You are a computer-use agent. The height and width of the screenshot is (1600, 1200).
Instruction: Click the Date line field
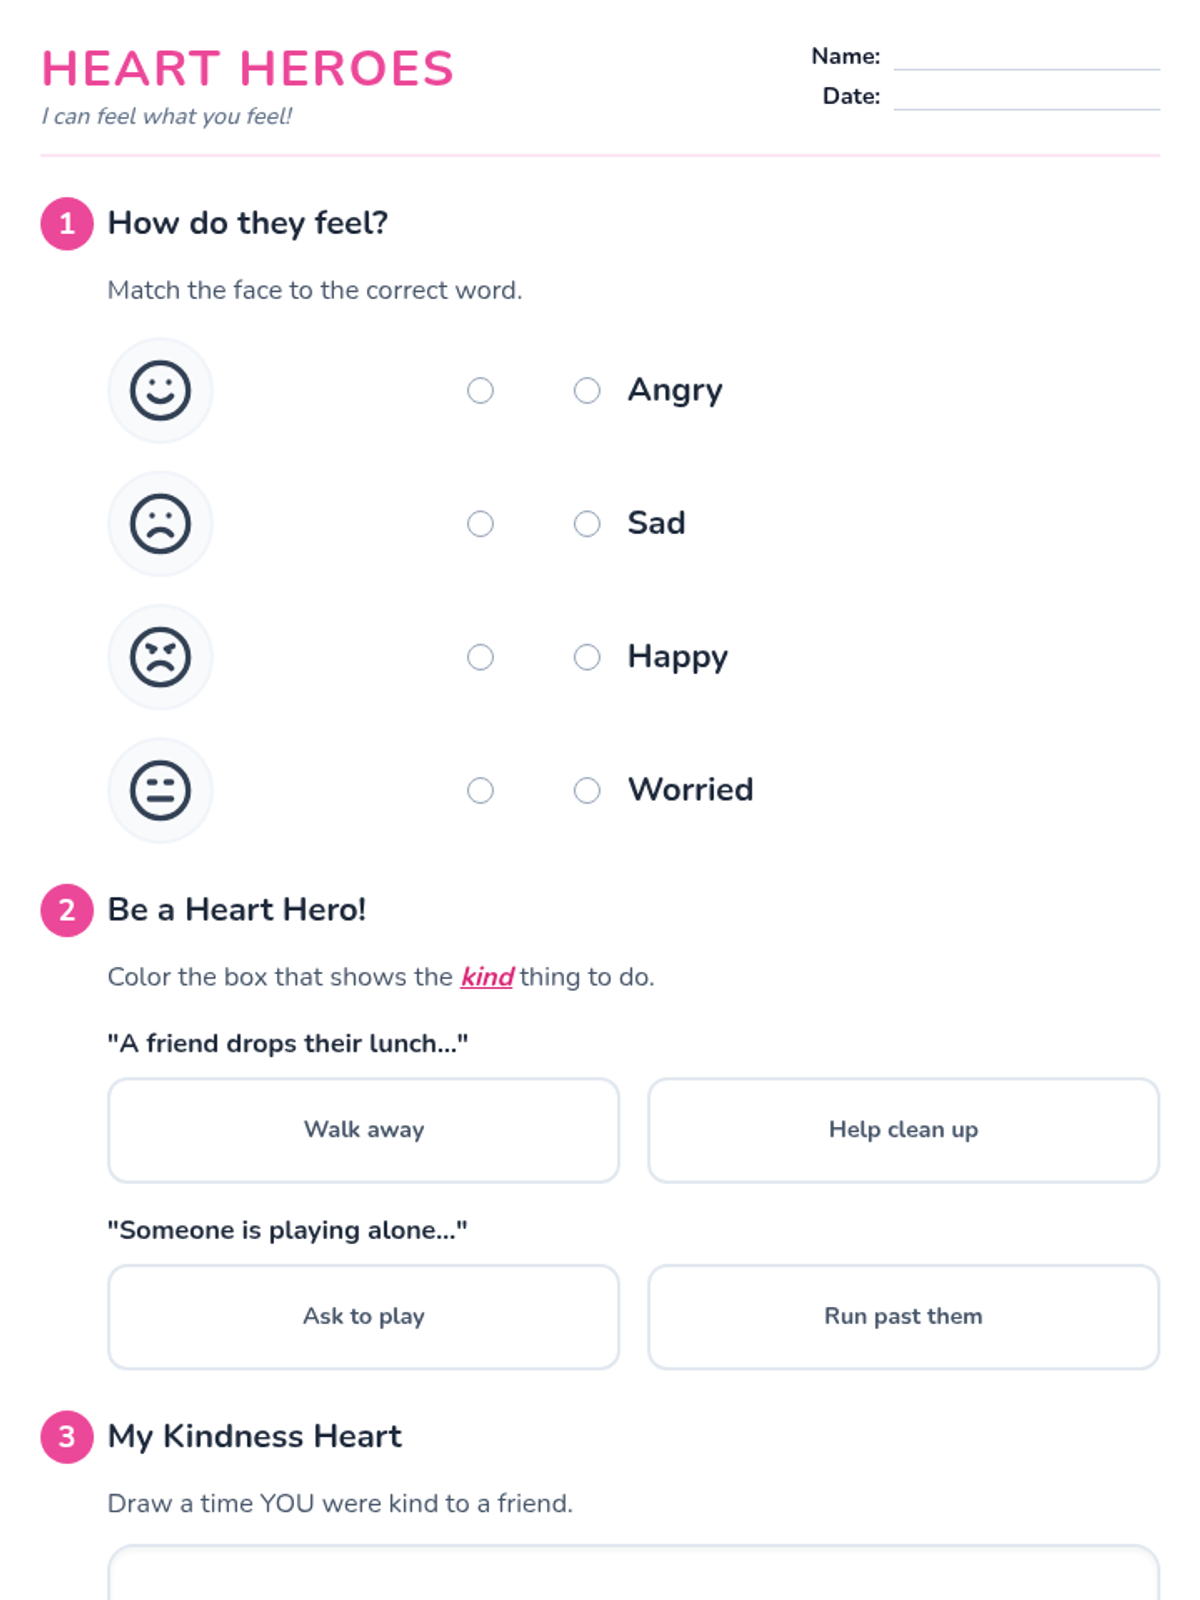pyautogui.click(x=1026, y=97)
